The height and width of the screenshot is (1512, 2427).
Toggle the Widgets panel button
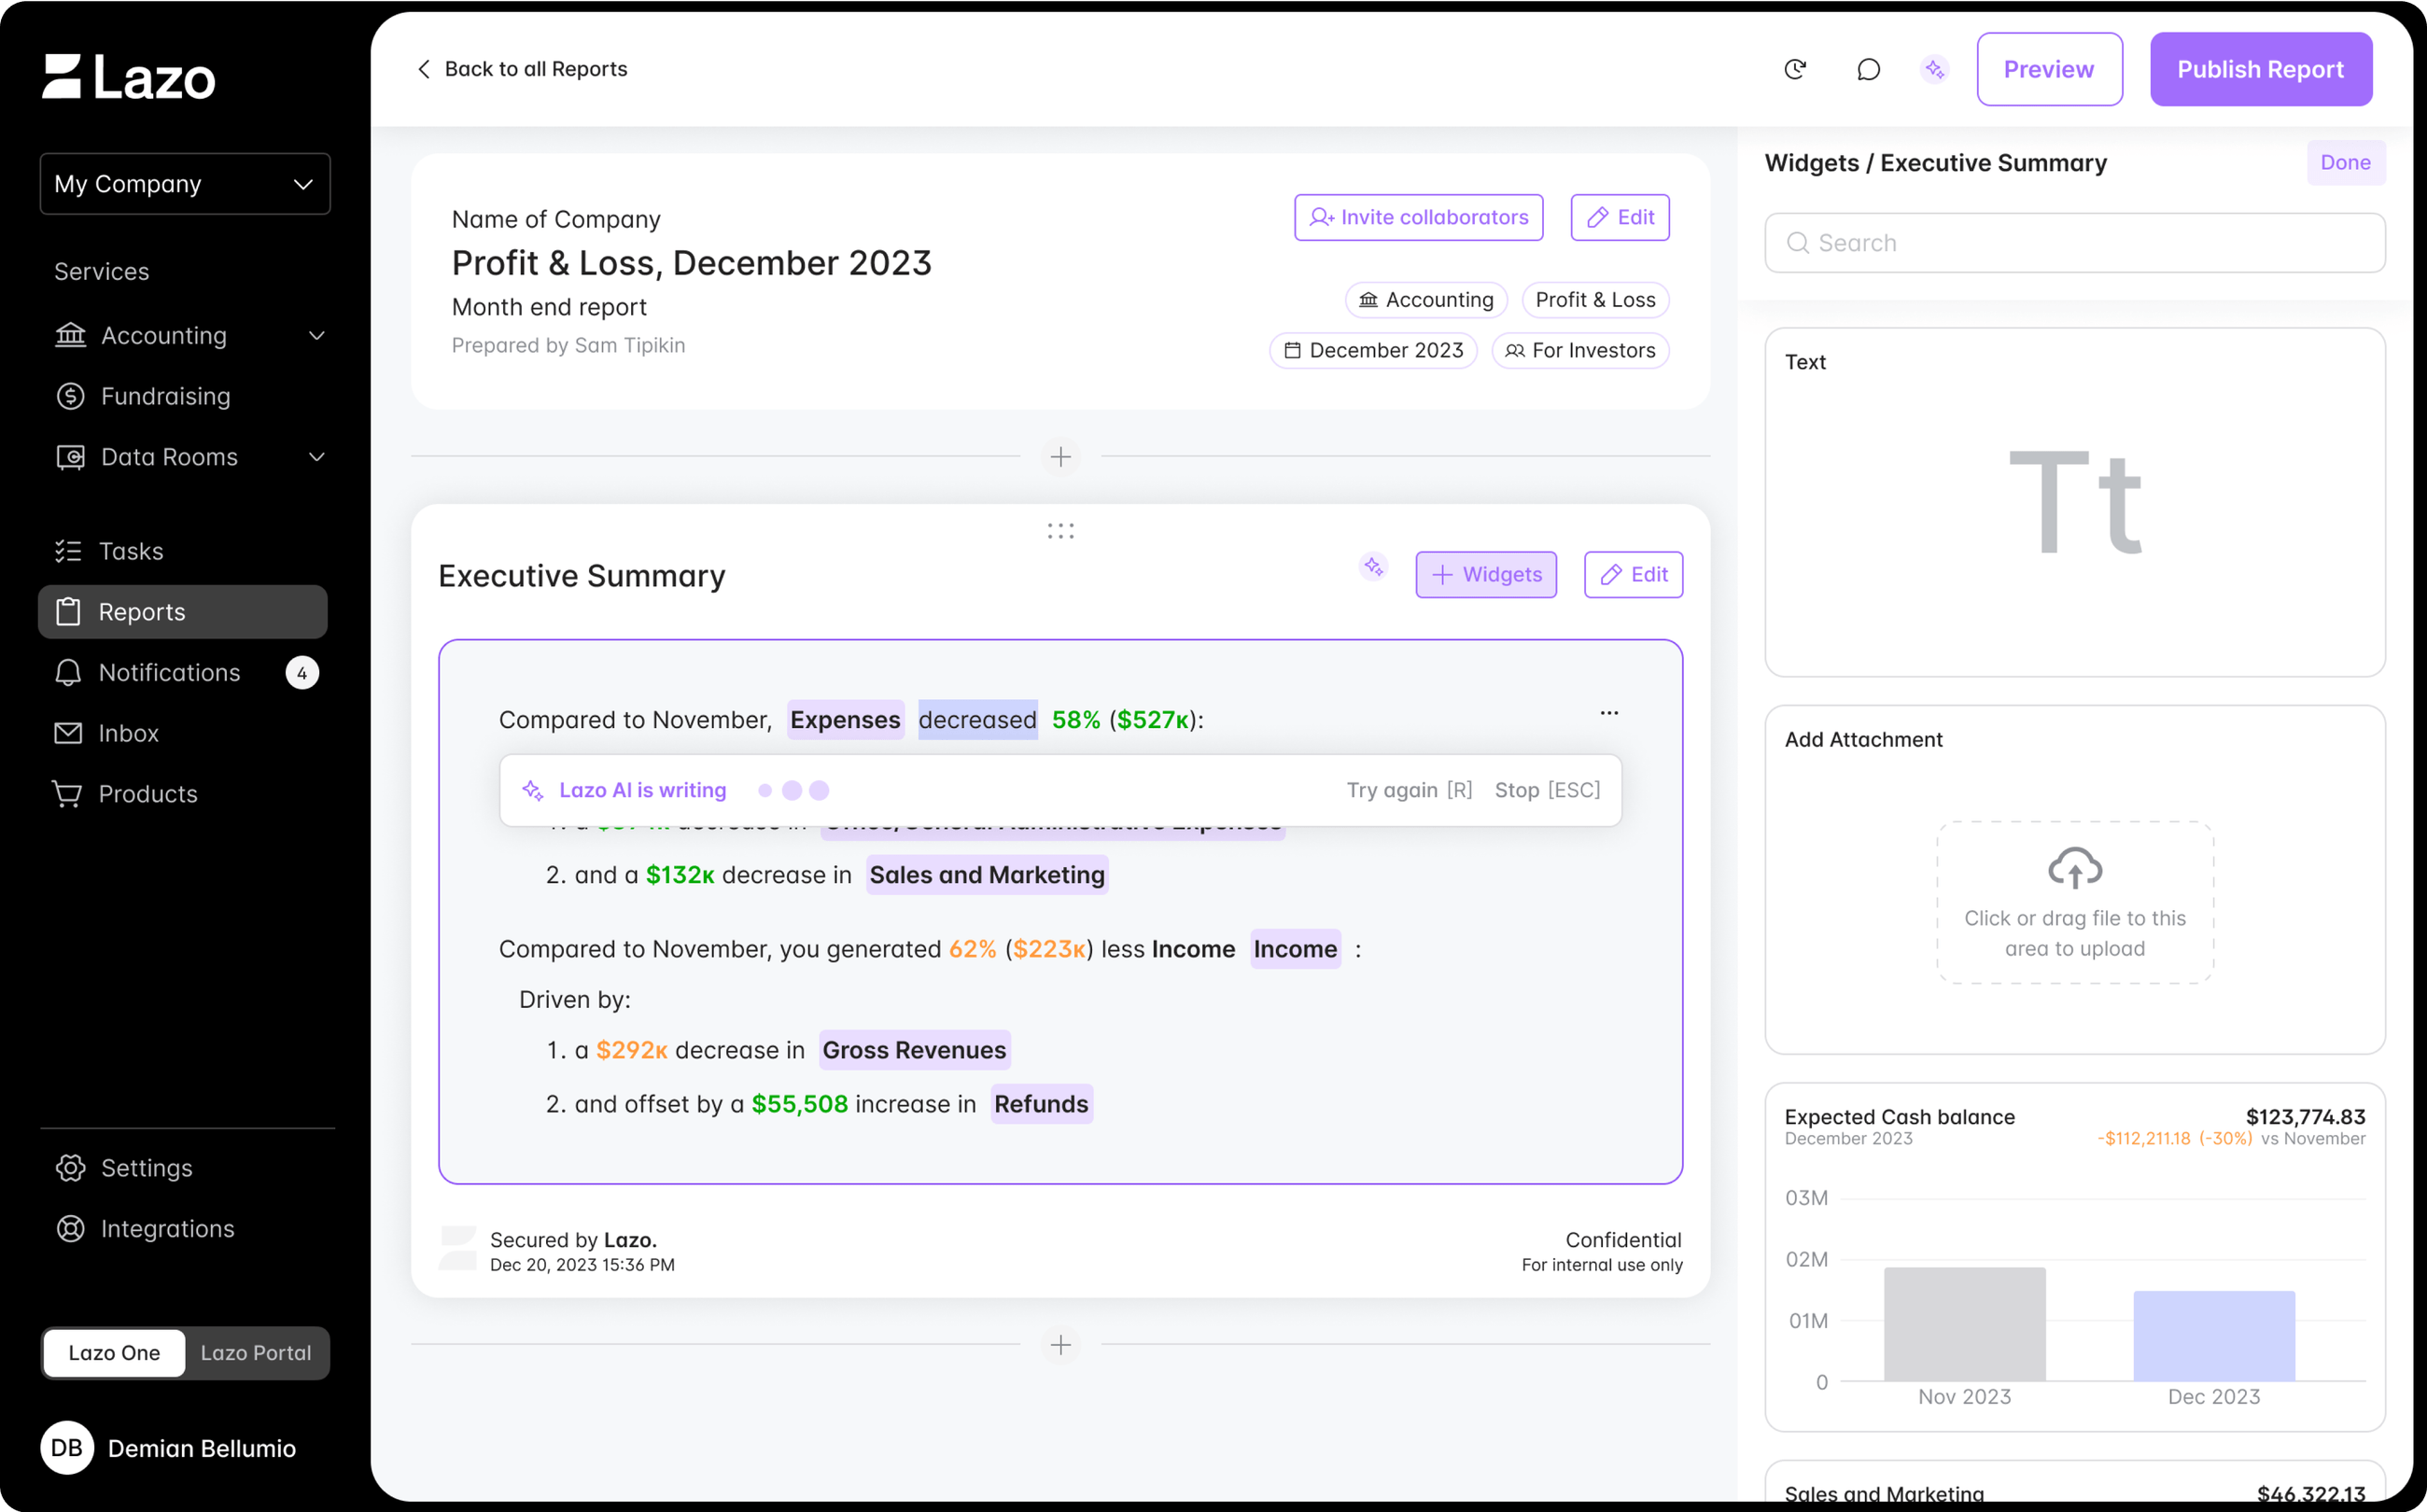coord(1485,575)
